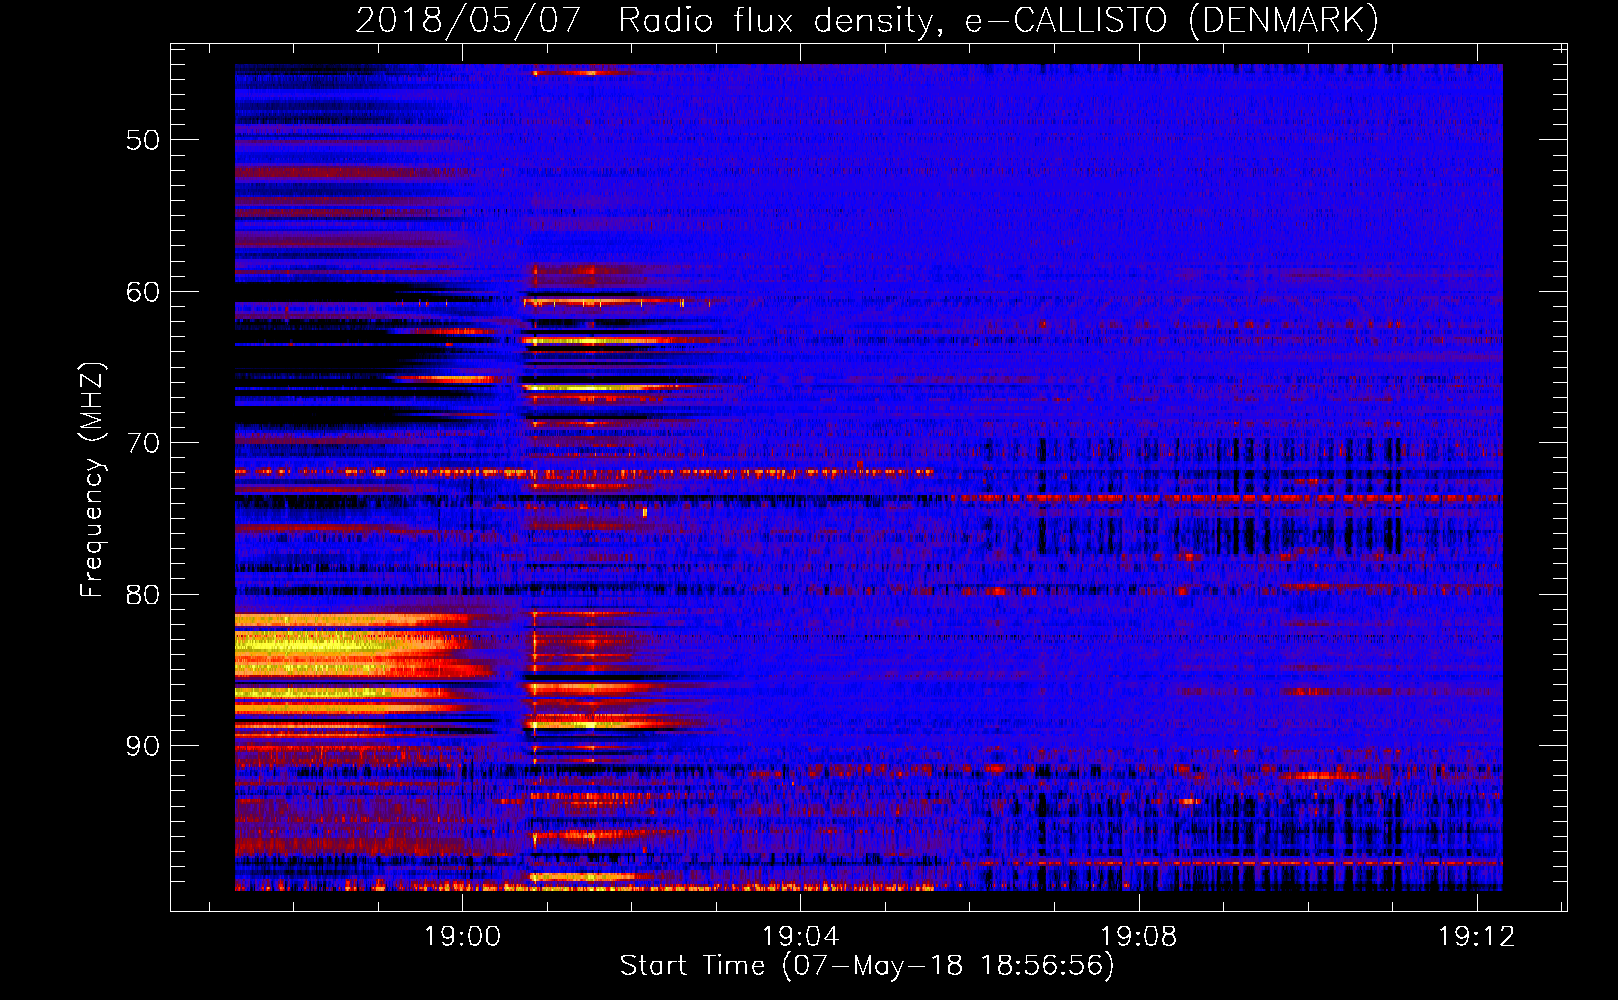This screenshot has height=1000, width=1618.
Task: Click the '19:12' time tick label
Action: tap(1477, 937)
